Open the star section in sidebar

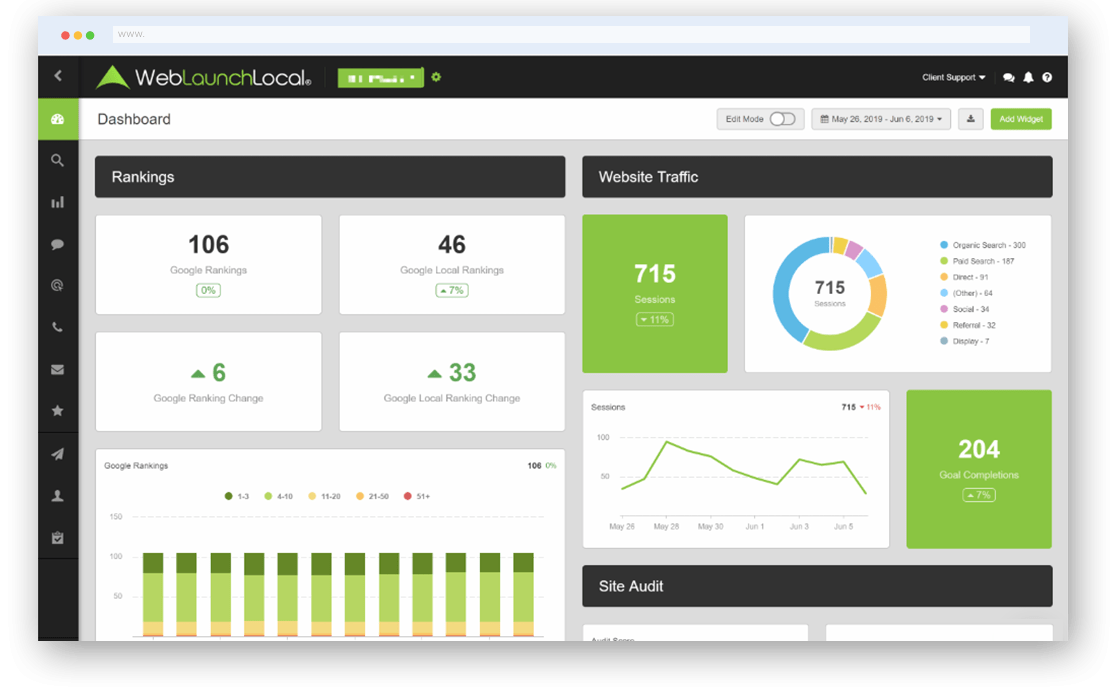pyautogui.click(x=58, y=411)
